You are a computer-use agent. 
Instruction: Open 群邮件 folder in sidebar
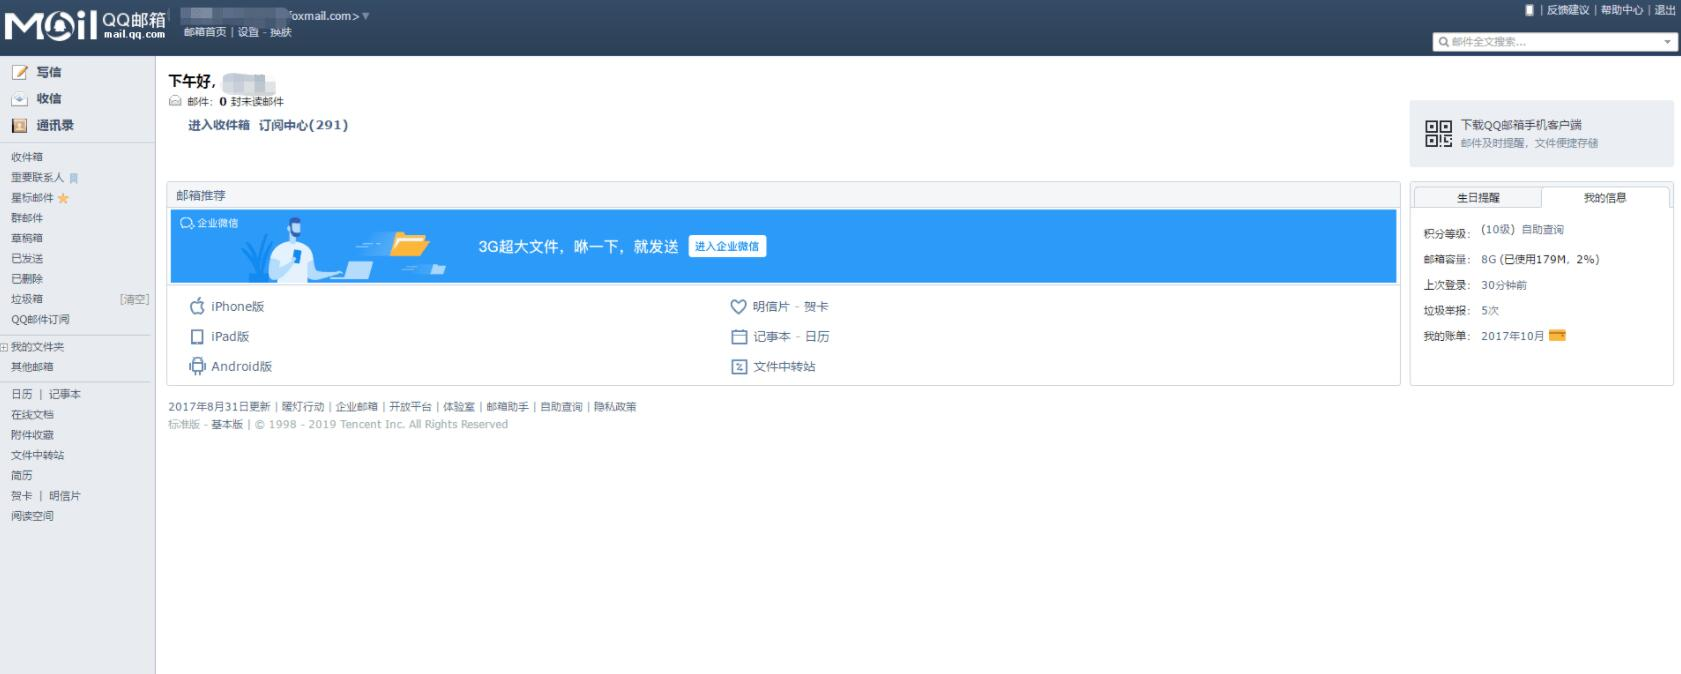[27, 218]
